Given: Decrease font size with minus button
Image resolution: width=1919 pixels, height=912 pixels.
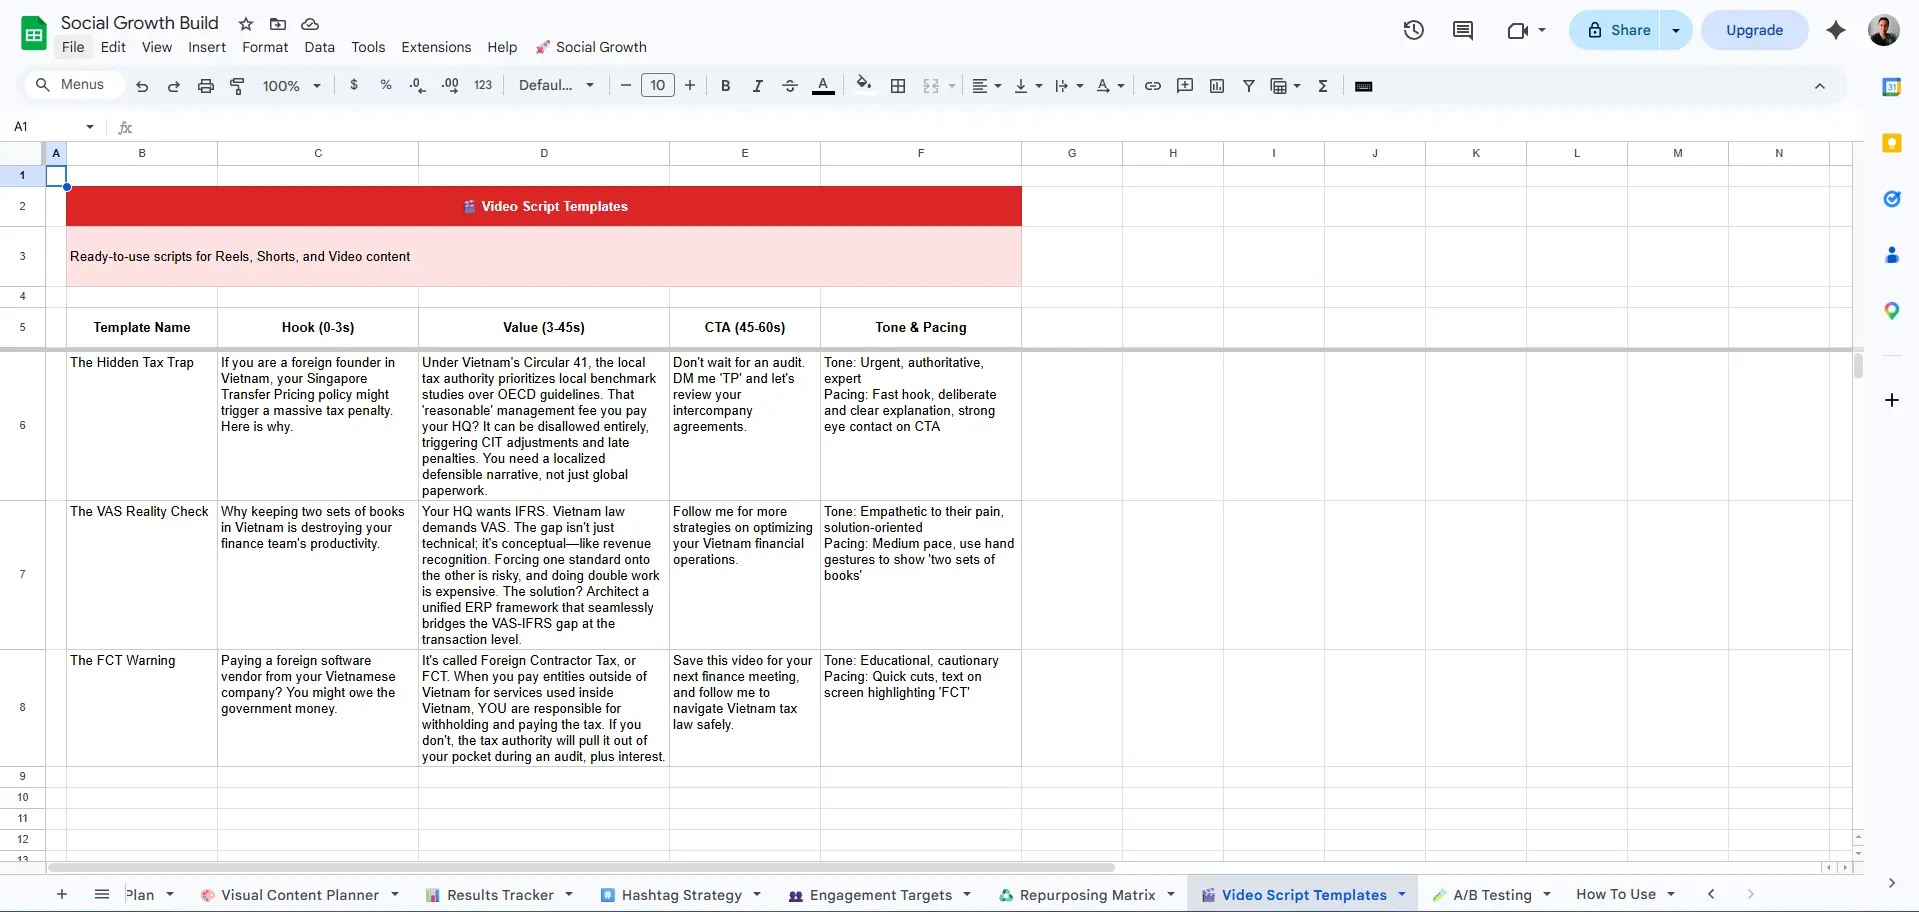Looking at the screenshot, I should (626, 85).
